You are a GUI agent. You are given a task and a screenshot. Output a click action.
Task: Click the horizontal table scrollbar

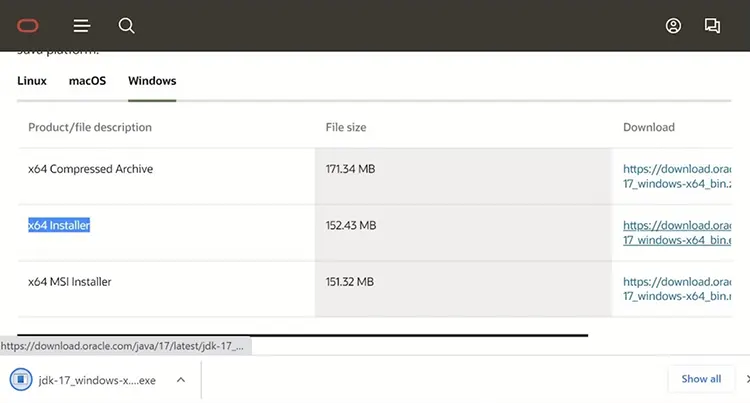pos(300,335)
